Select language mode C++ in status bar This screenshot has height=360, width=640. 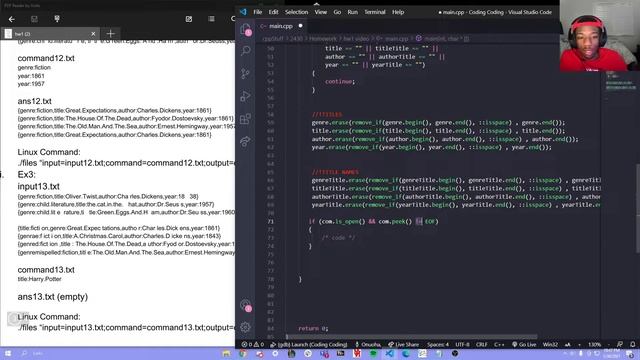pos(499,344)
